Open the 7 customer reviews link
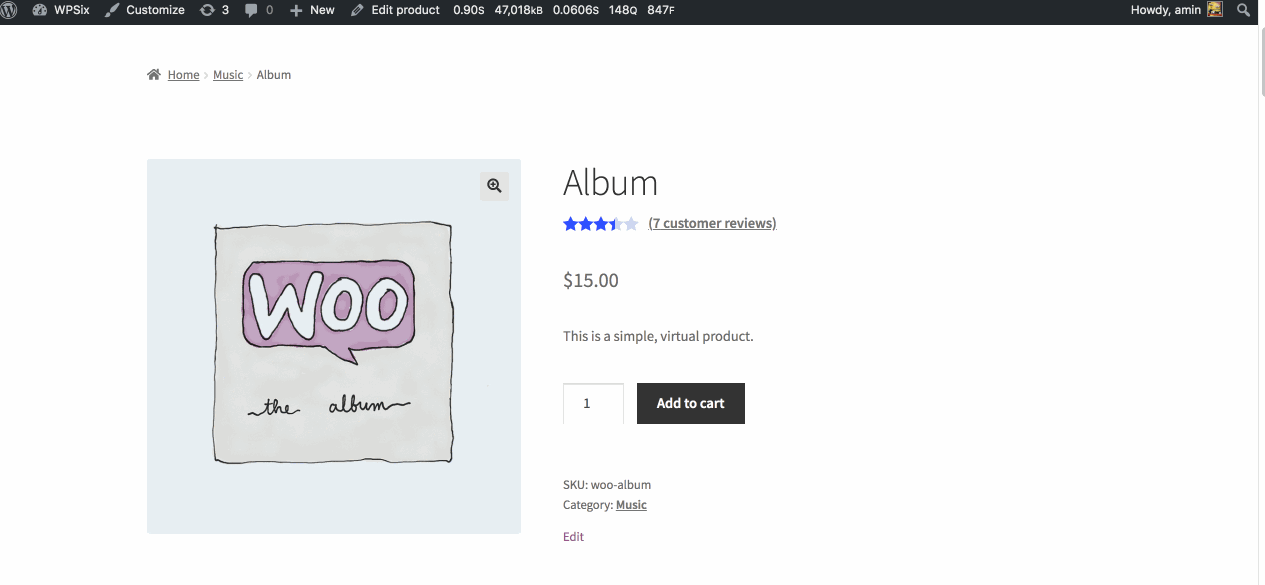The height and width of the screenshot is (585, 1265). [712, 223]
